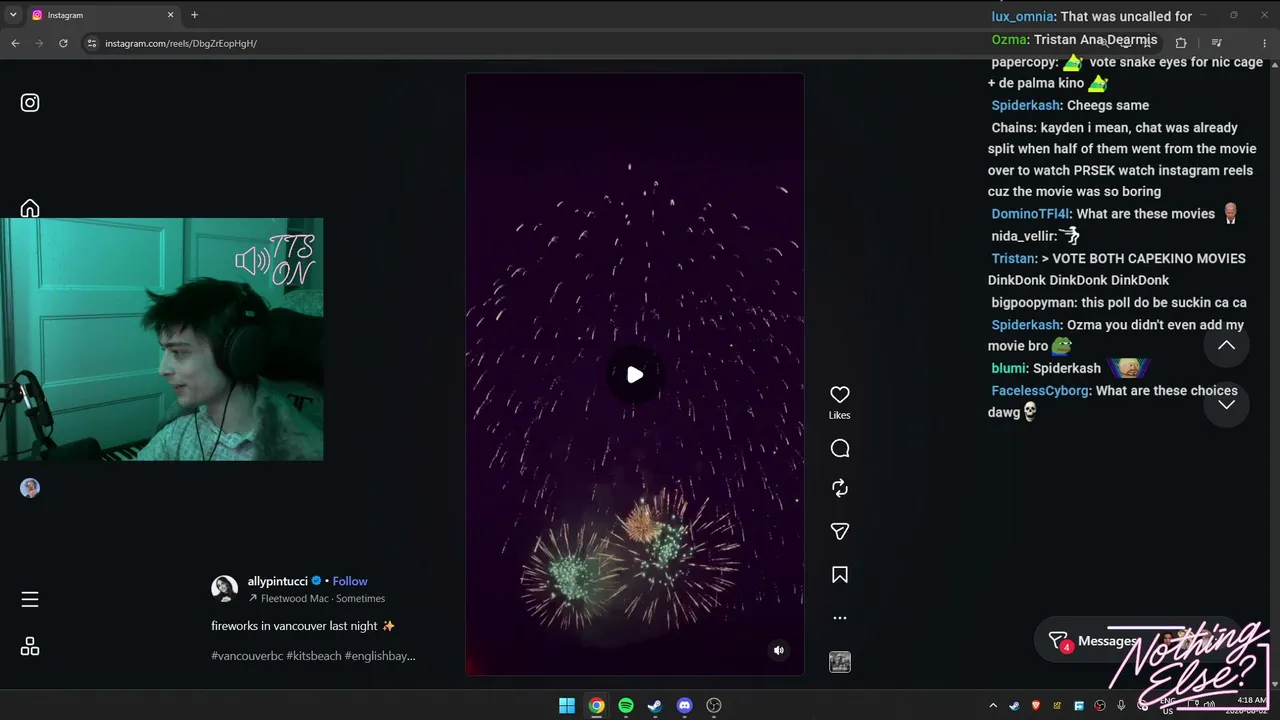1280x720 pixels.
Task: Click allypintucci's profile picture
Action: [x=225, y=588]
